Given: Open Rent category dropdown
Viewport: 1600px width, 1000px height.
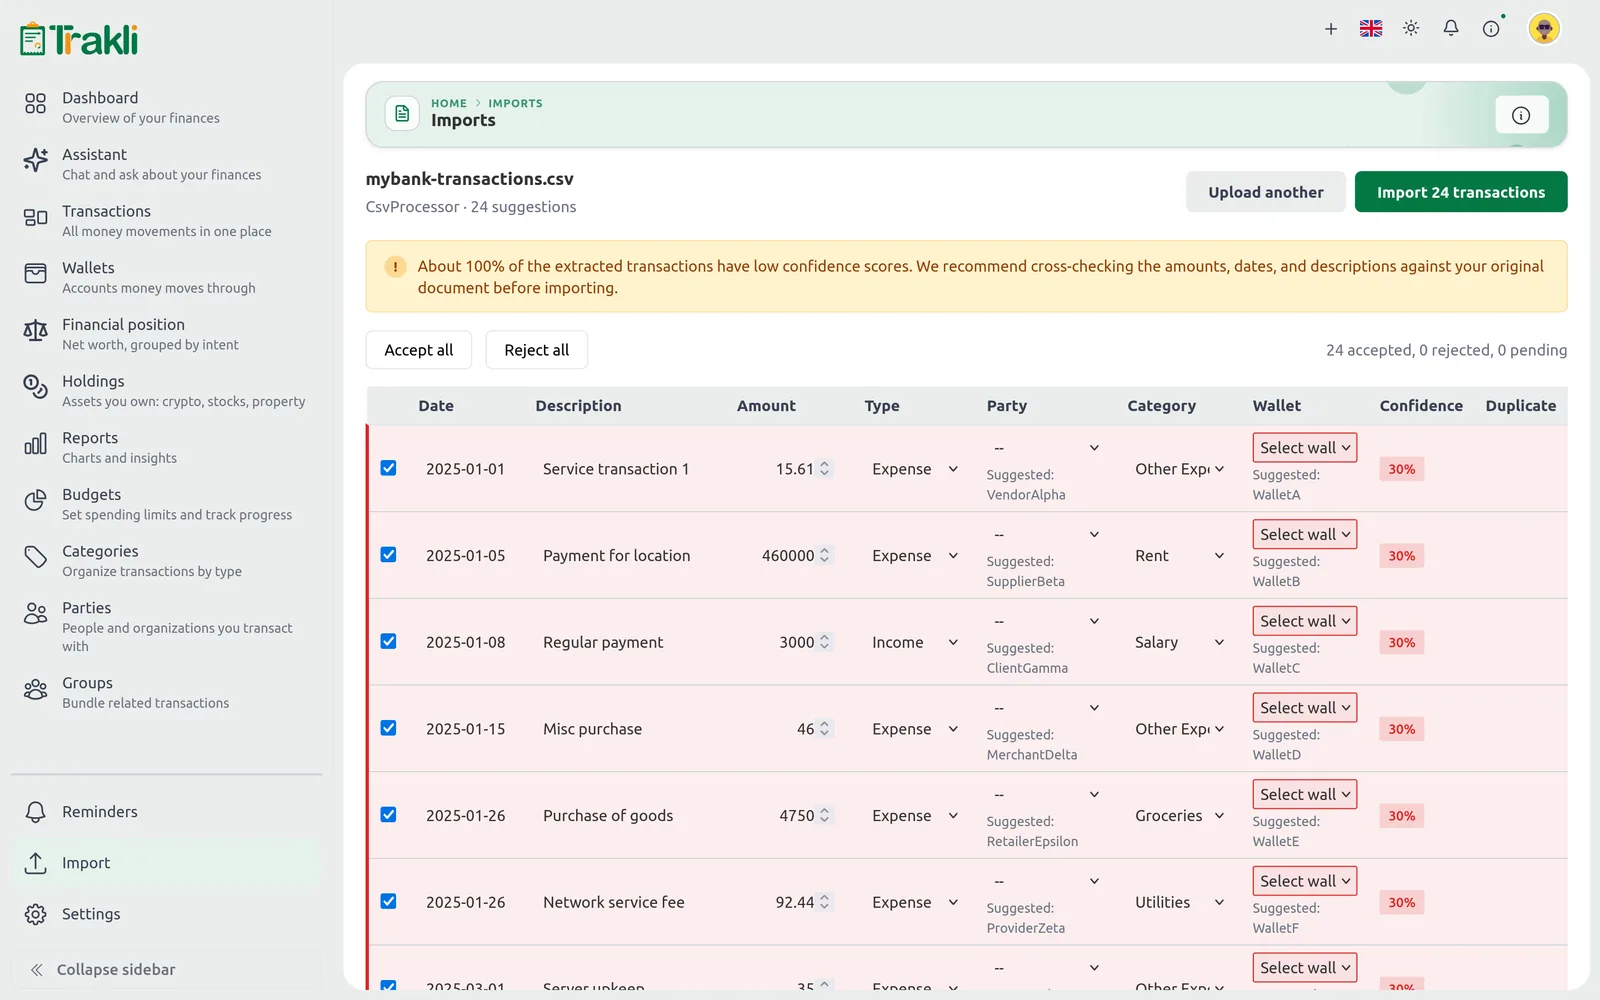Looking at the screenshot, I should (x=1179, y=556).
